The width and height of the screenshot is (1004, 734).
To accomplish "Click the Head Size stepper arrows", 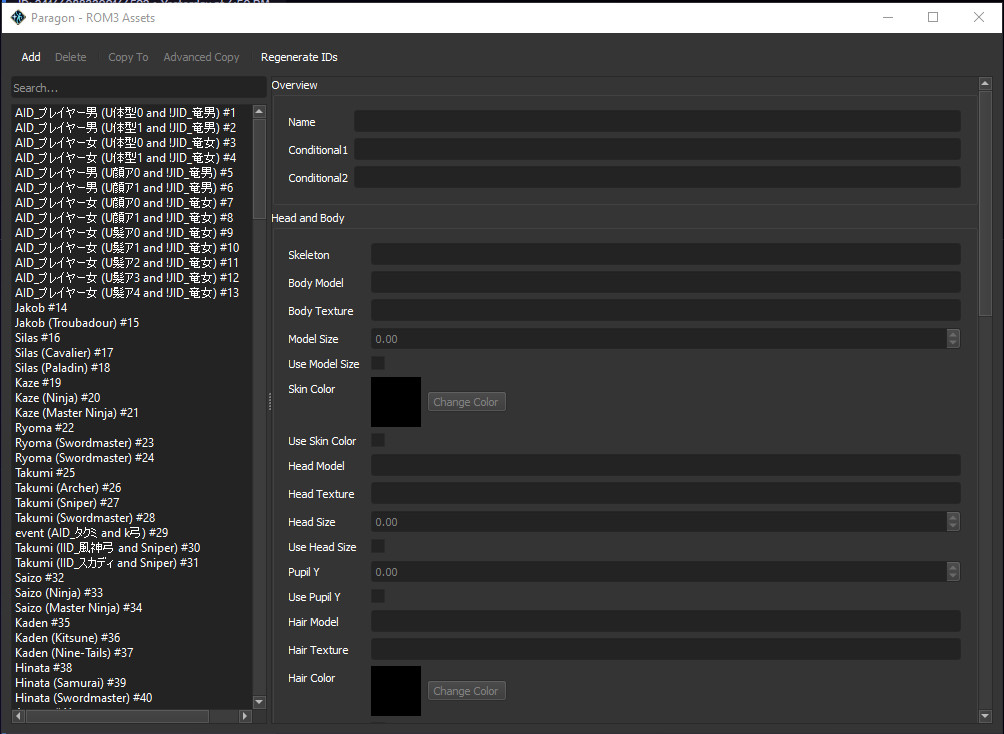I will tap(952, 522).
